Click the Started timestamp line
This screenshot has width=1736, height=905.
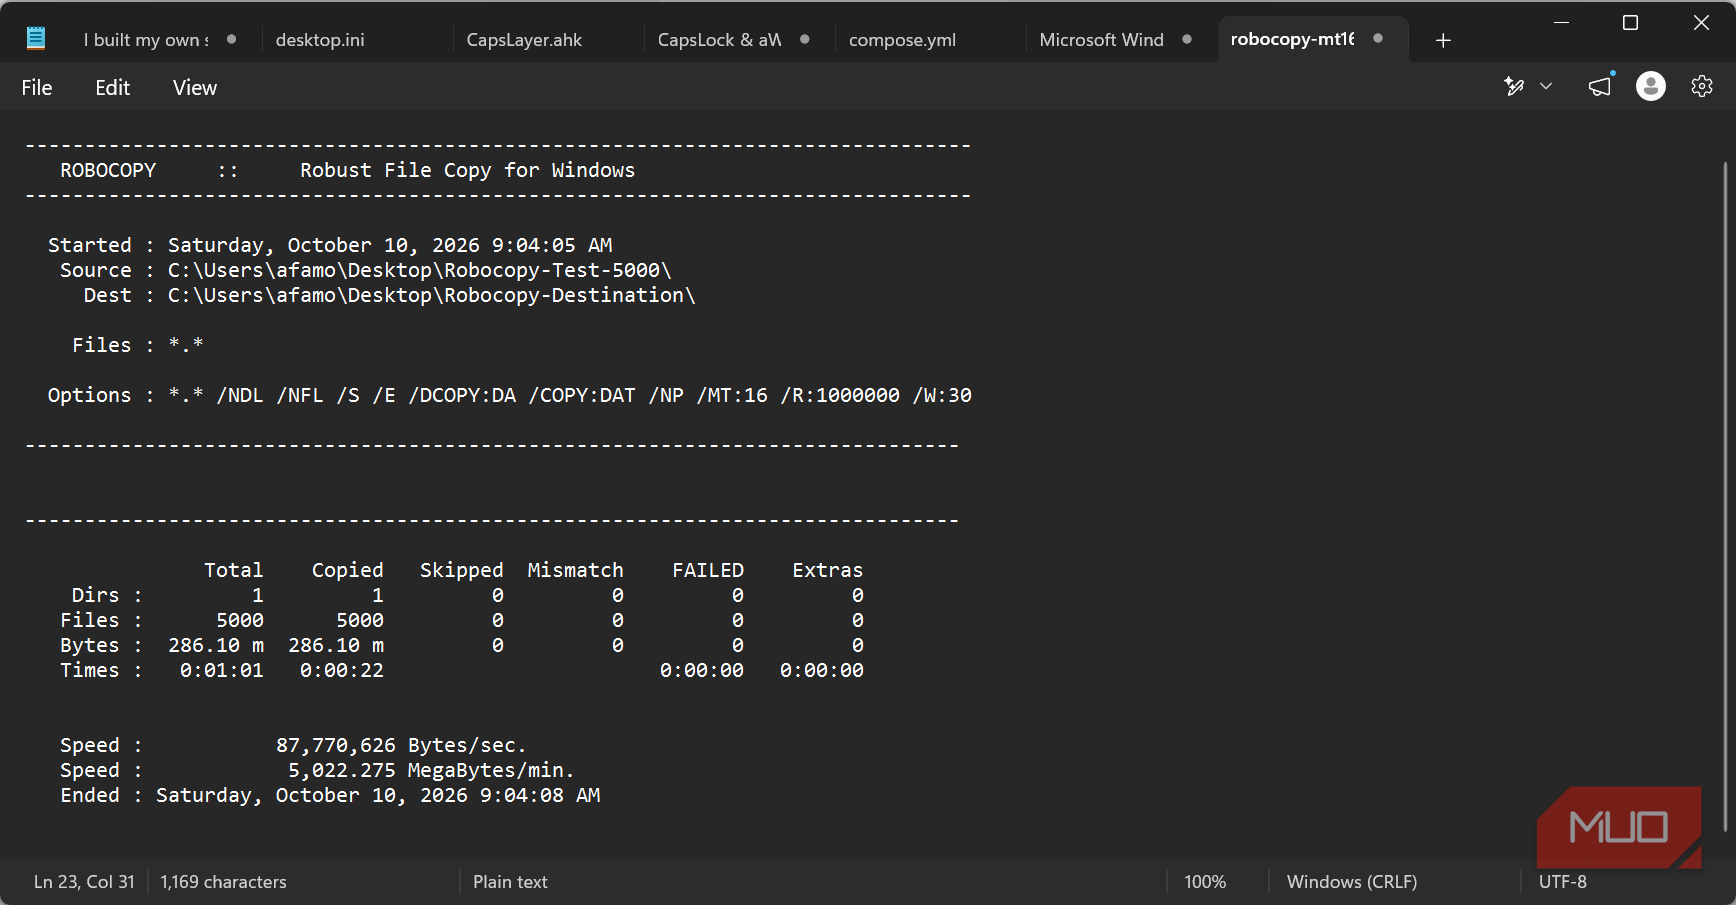[330, 245]
